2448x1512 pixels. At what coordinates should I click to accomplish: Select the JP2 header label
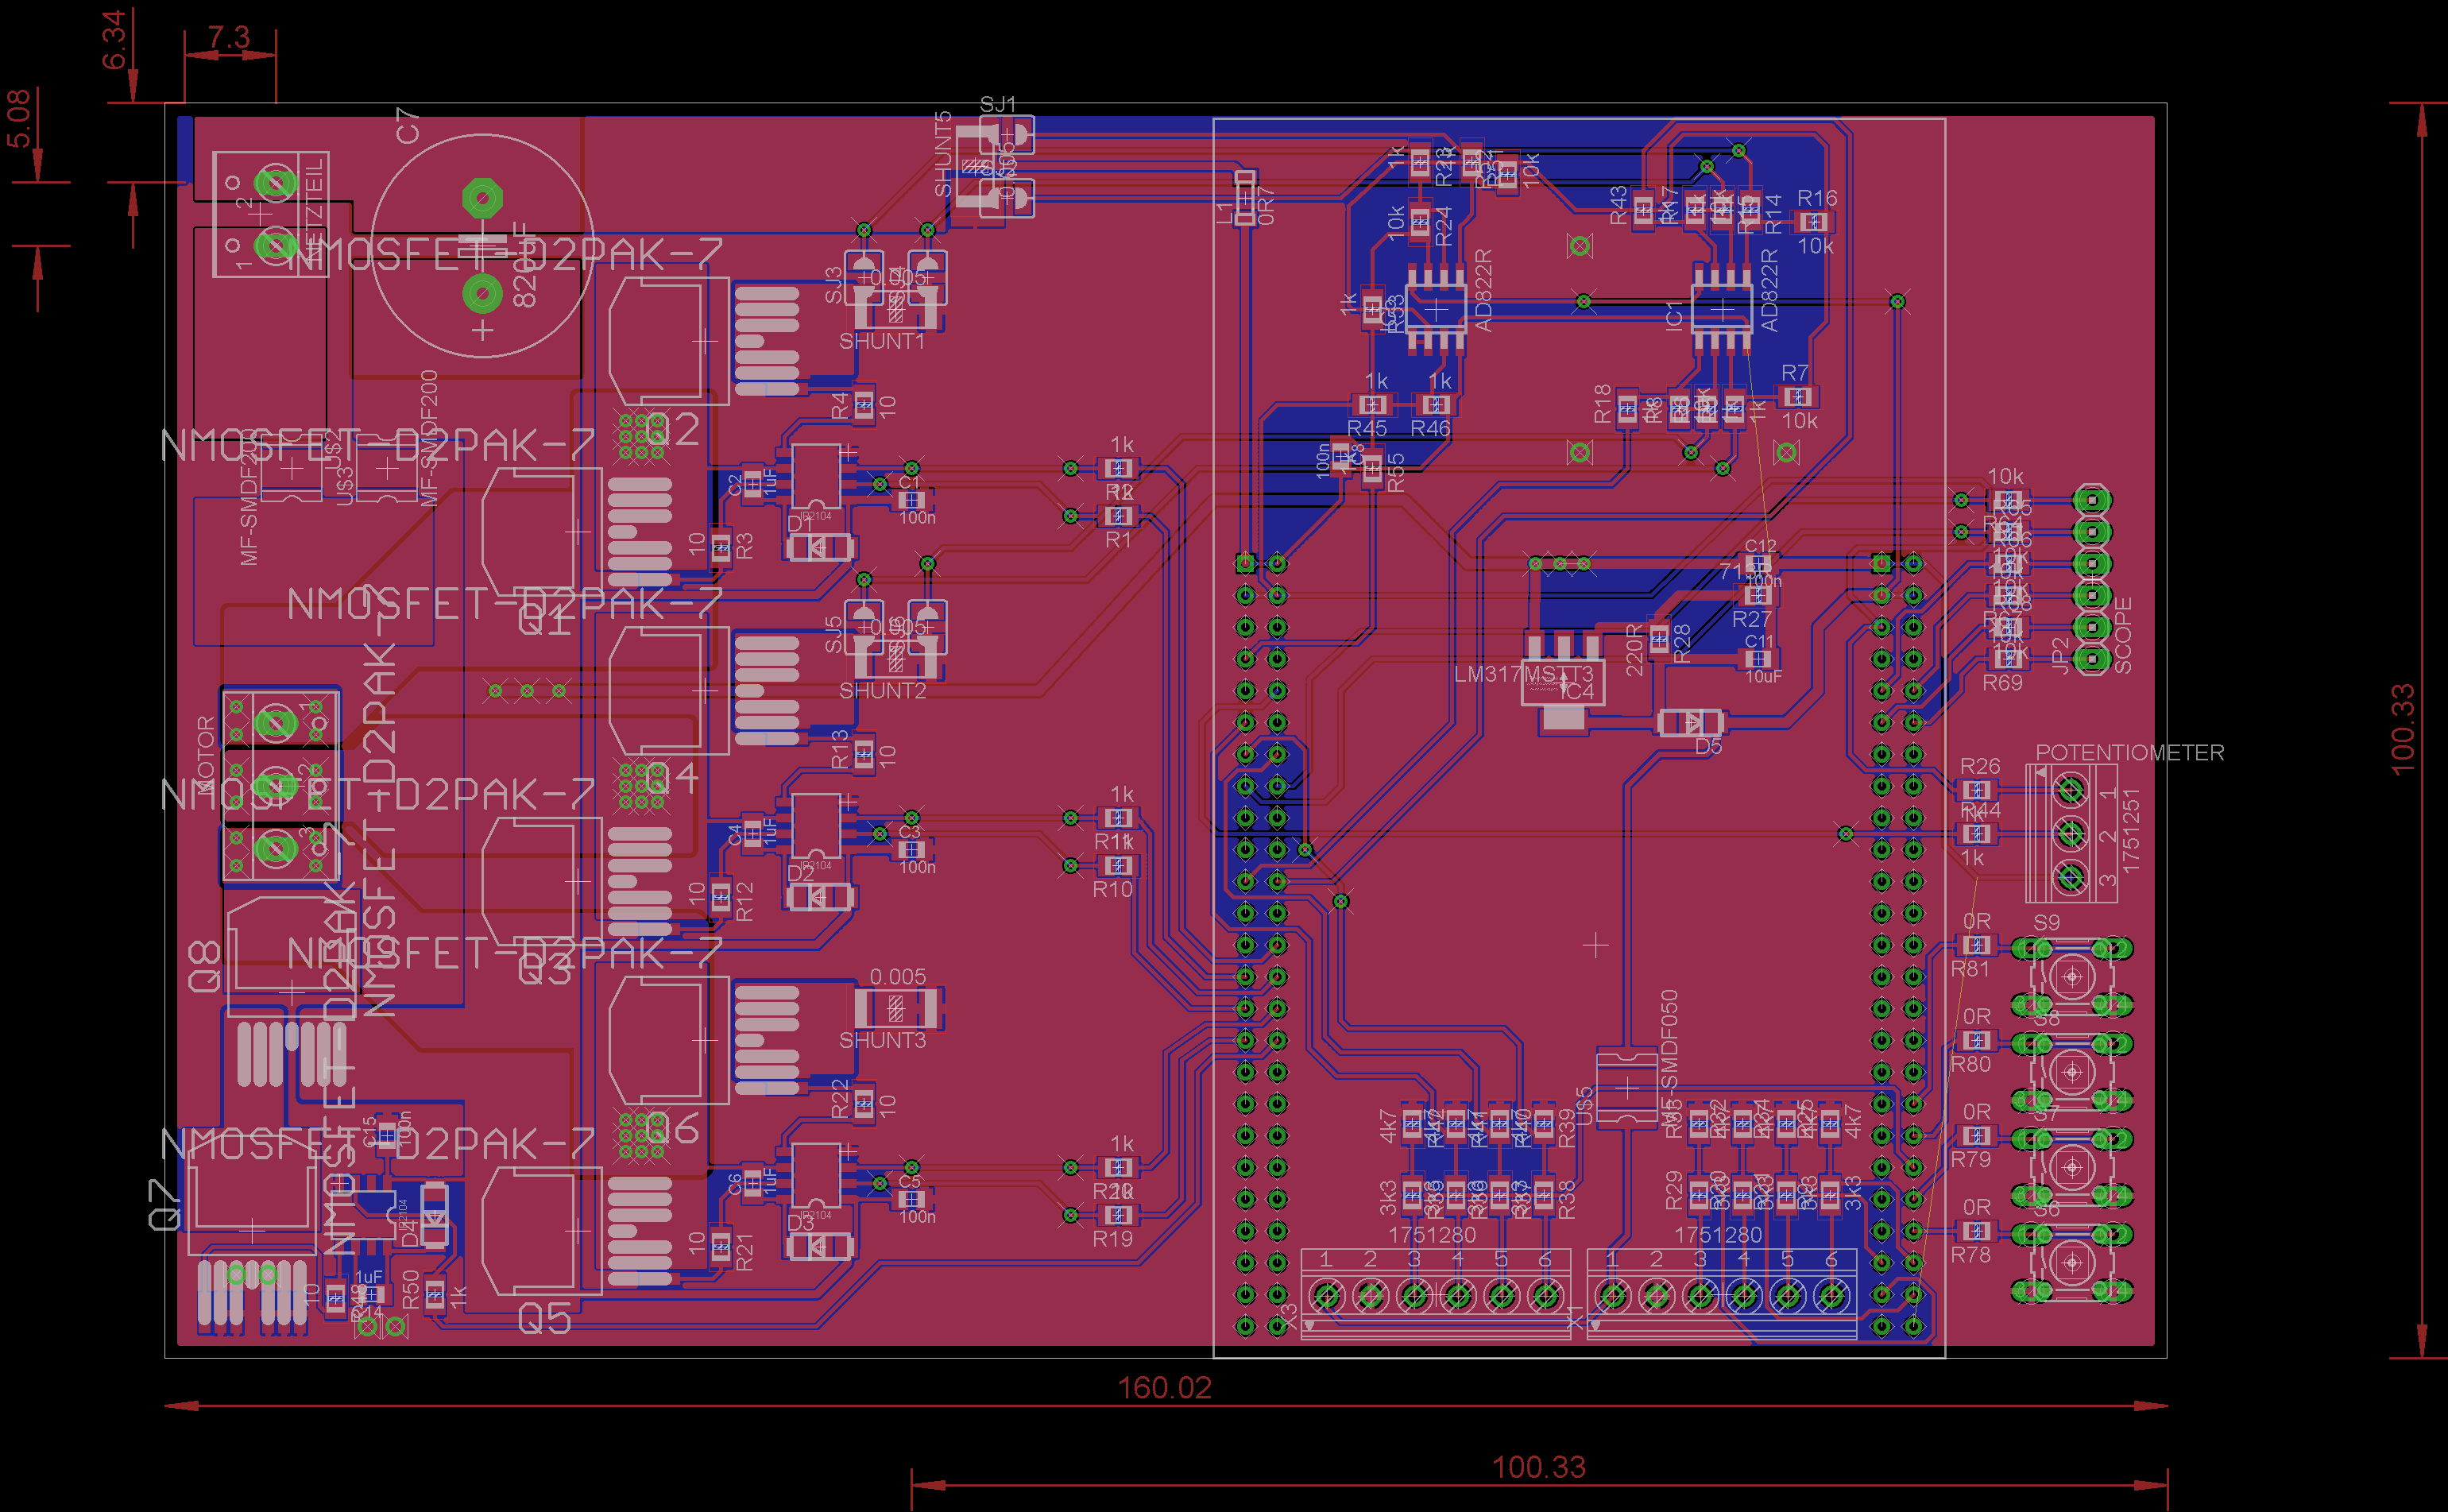[x=2059, y=656]
